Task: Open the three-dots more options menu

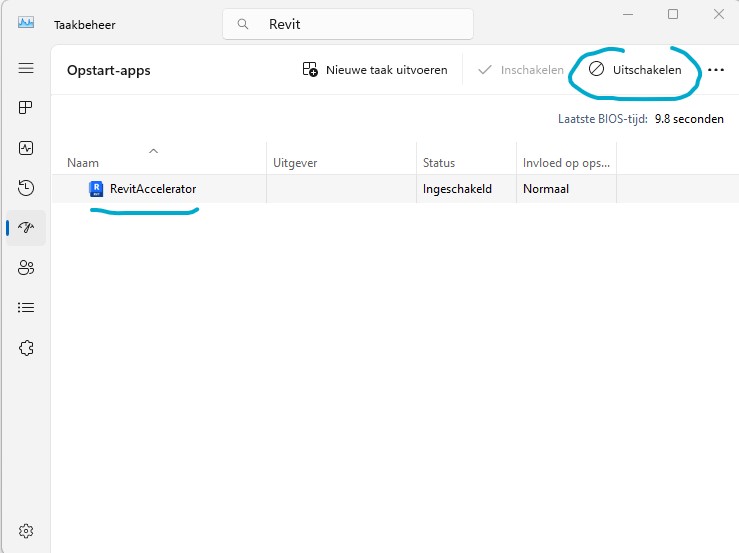Action: click(716, 70)
